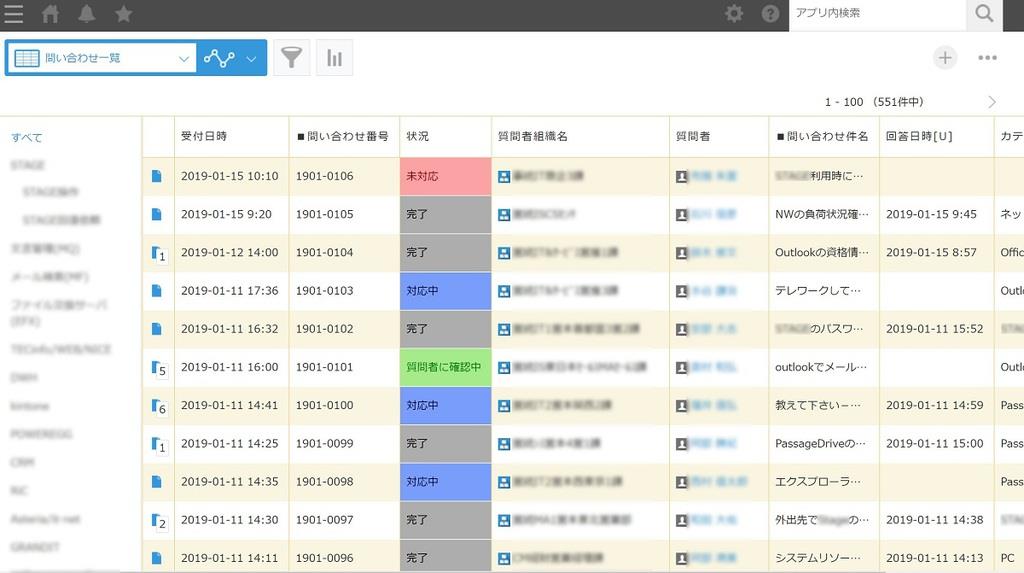The image size is (1024, 573).
Task: Open record icon with 1 comment for 1901-0099
Action: 159,445
